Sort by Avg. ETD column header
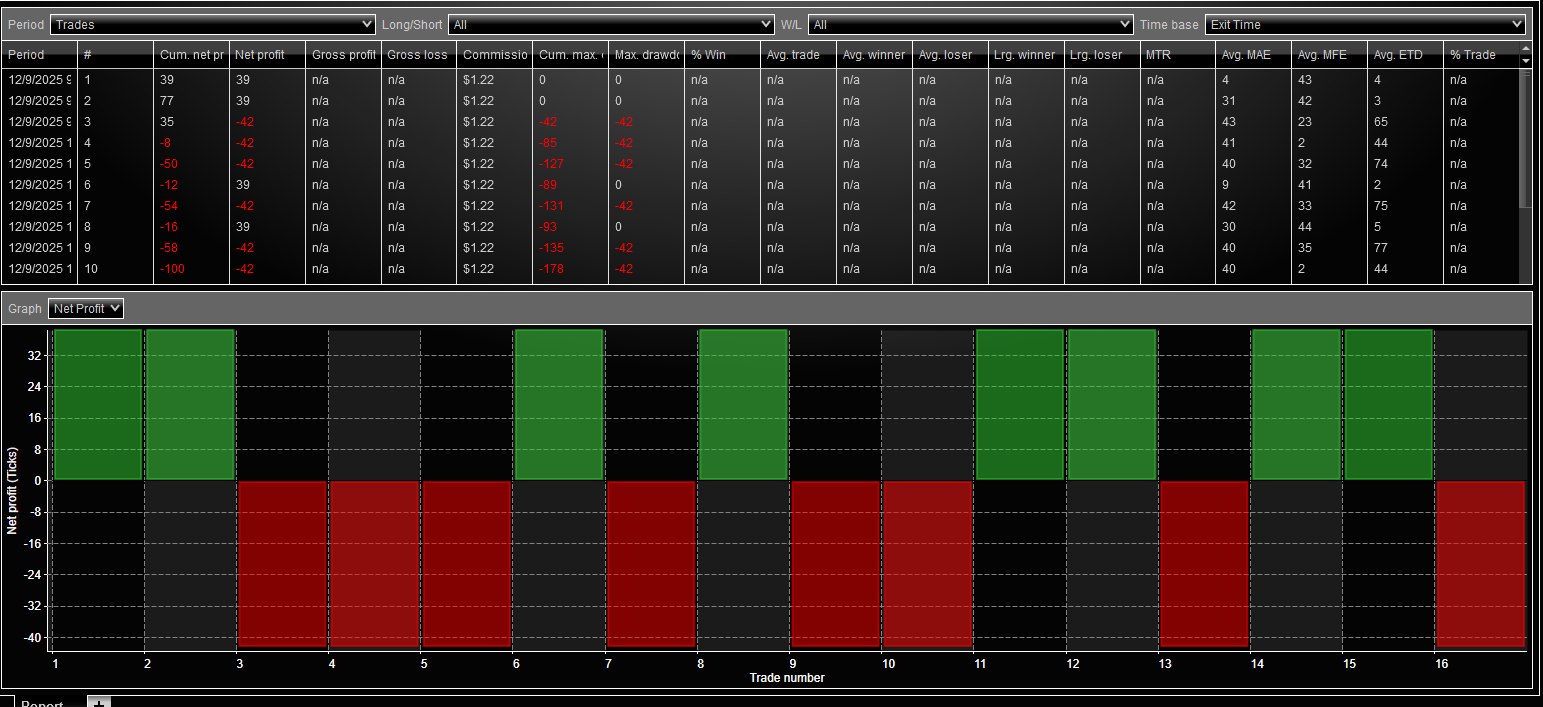This screenshot has height=707, width=1543. (1405, 55)
